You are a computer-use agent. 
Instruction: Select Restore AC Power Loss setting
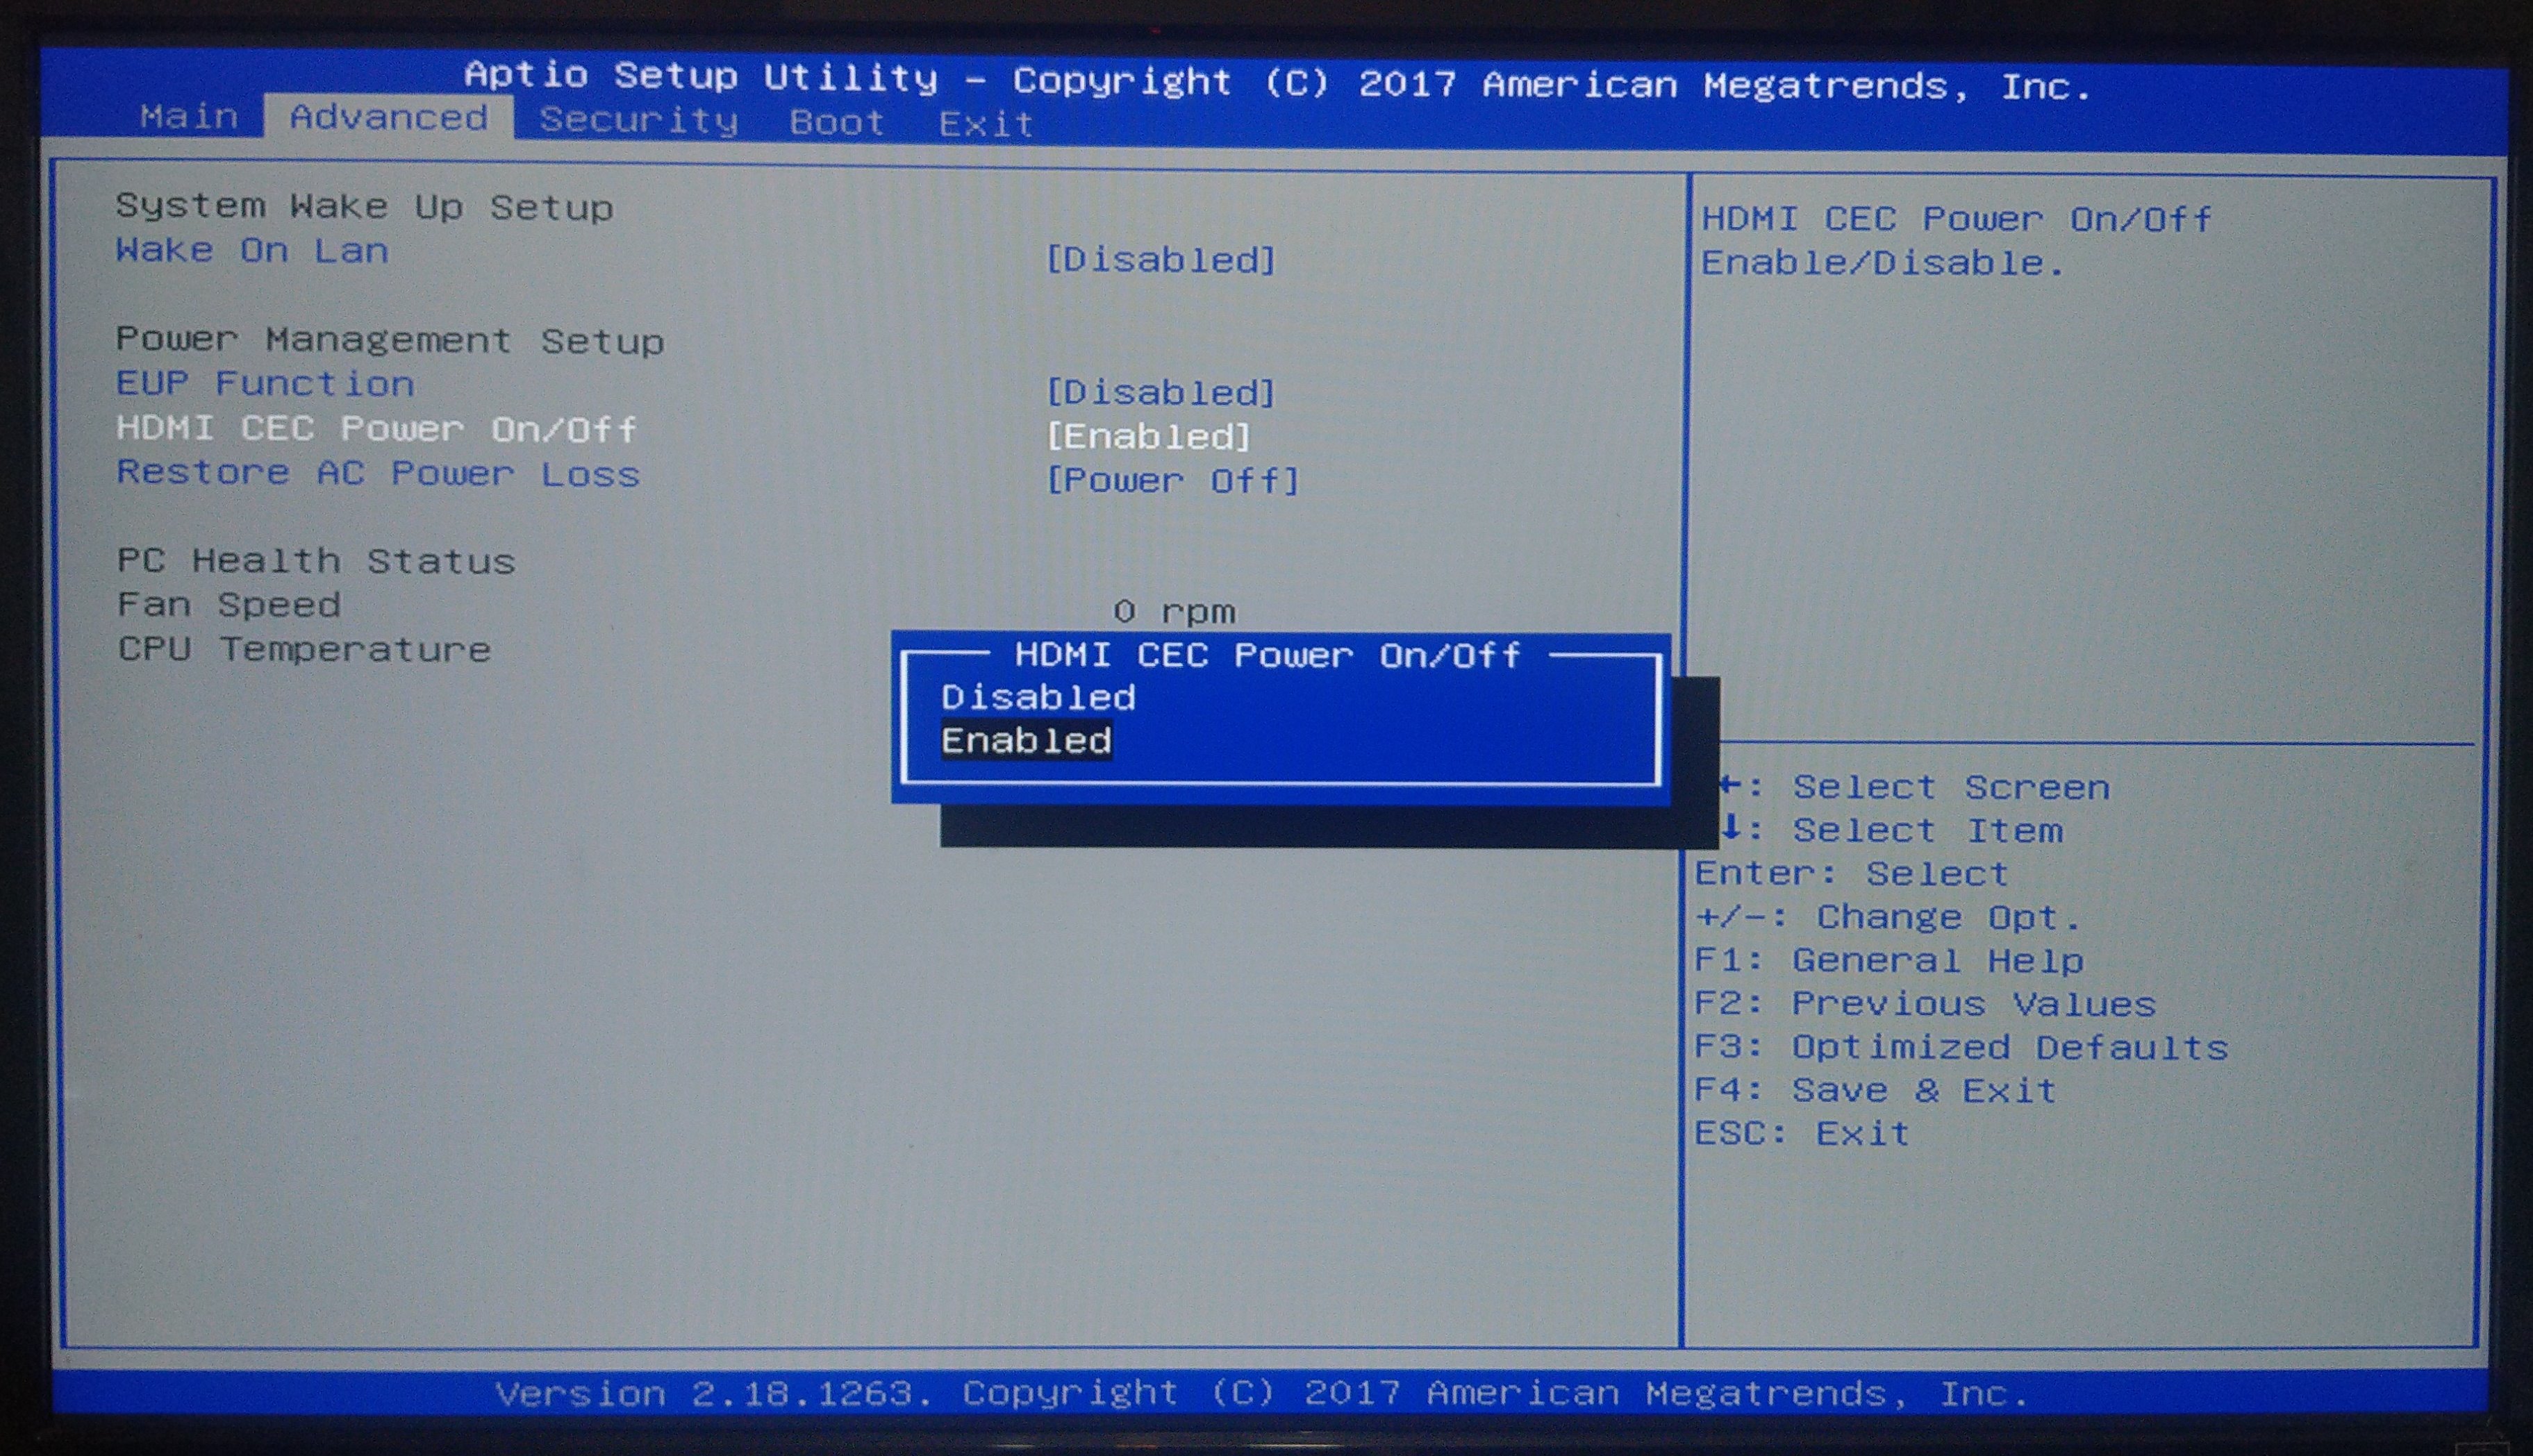(x=378, y=472)
